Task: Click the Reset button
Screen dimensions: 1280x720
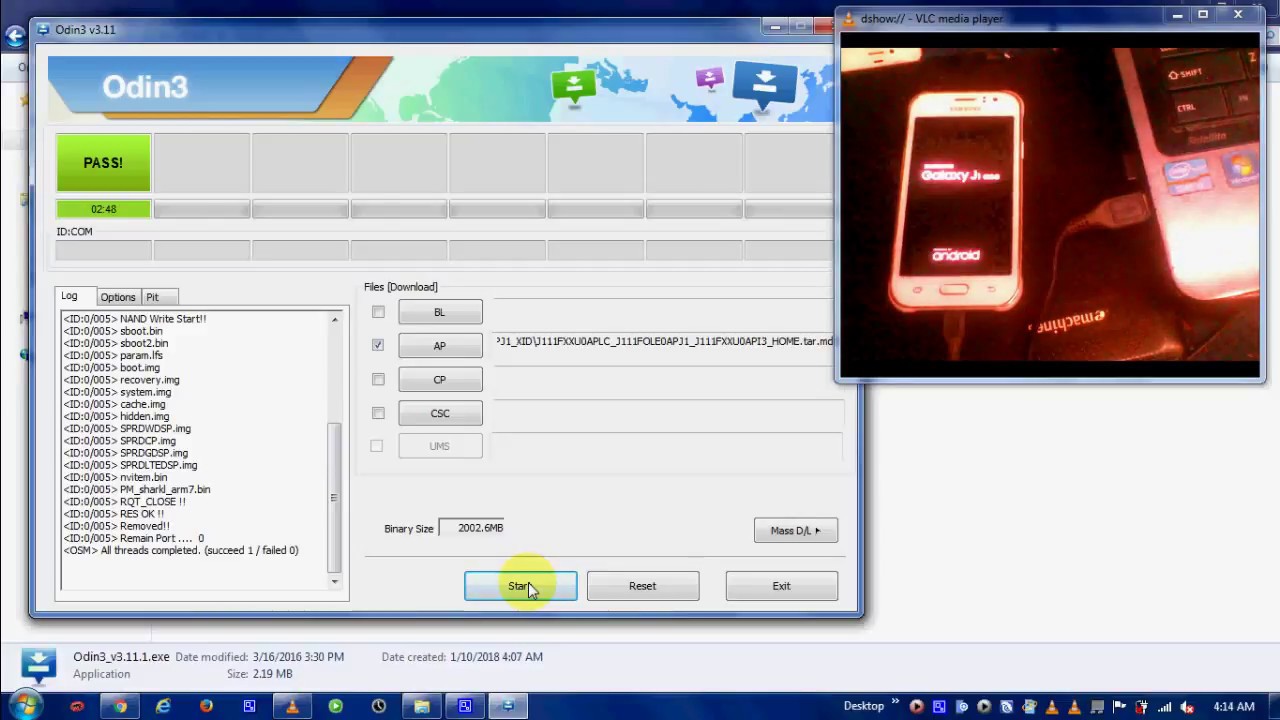Action: [x=643, y=586]
